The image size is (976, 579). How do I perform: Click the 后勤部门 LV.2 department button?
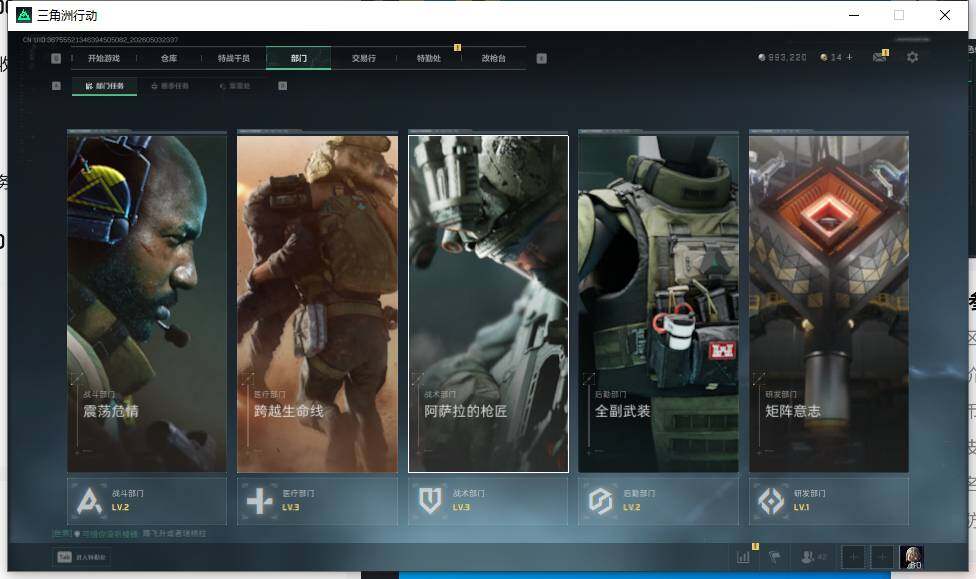pyautogui.click(x=659, y=501)
